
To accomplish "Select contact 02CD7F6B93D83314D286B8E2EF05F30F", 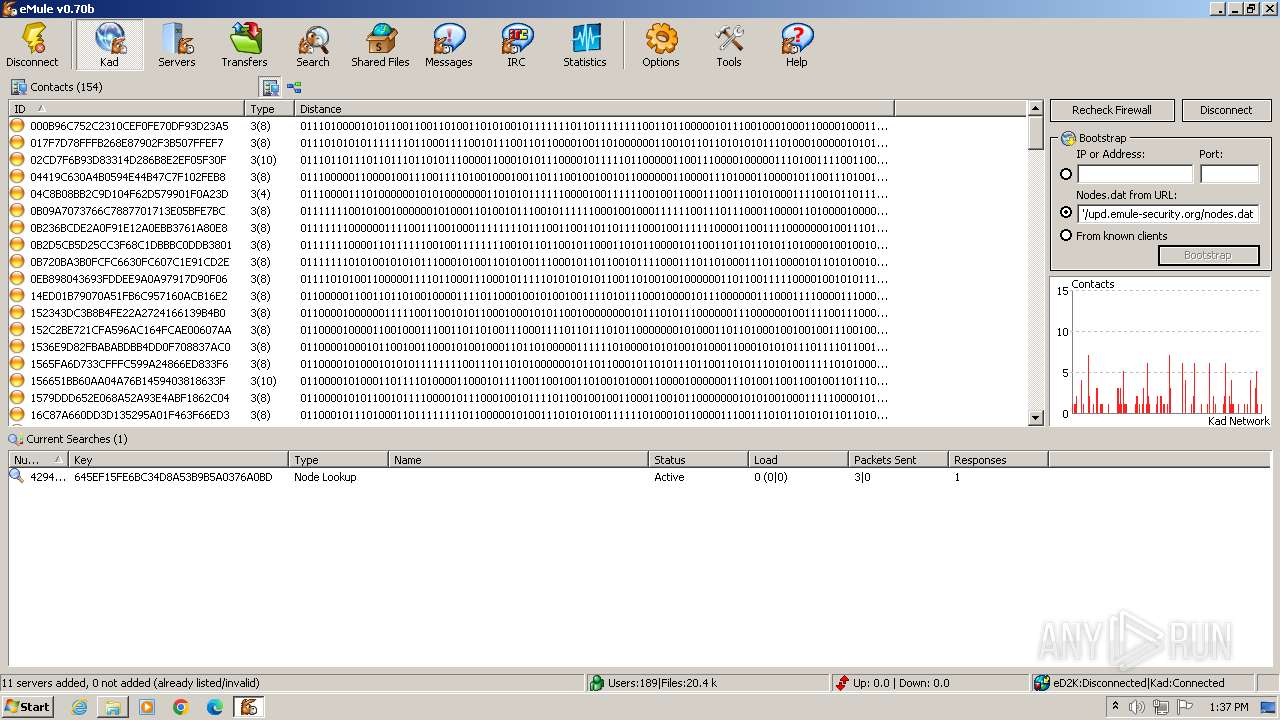I will click(128, 160).
